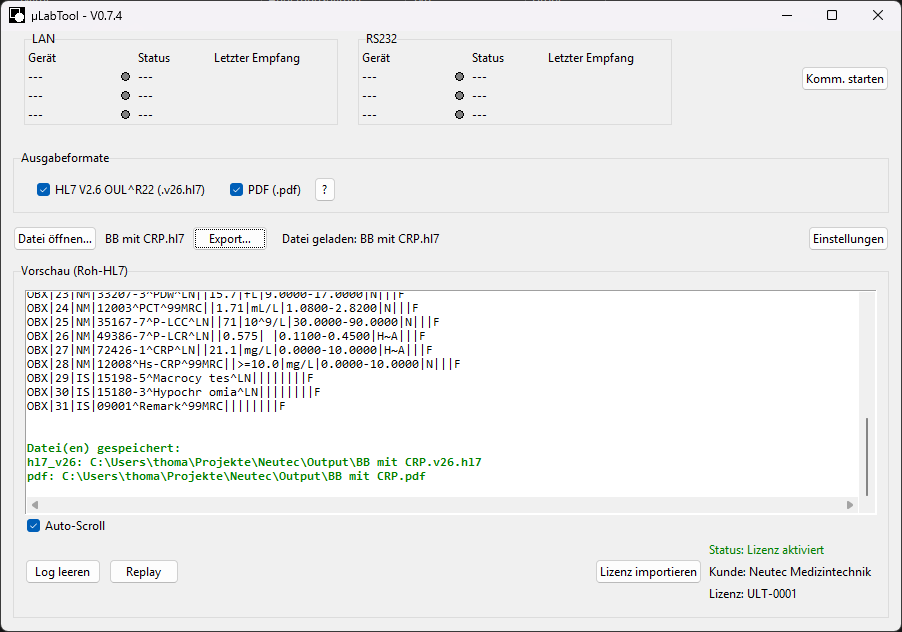Viewport: 902px width, 632px height.
Task: Clear the log with Log leeren
Action: [x=63, y=572]
